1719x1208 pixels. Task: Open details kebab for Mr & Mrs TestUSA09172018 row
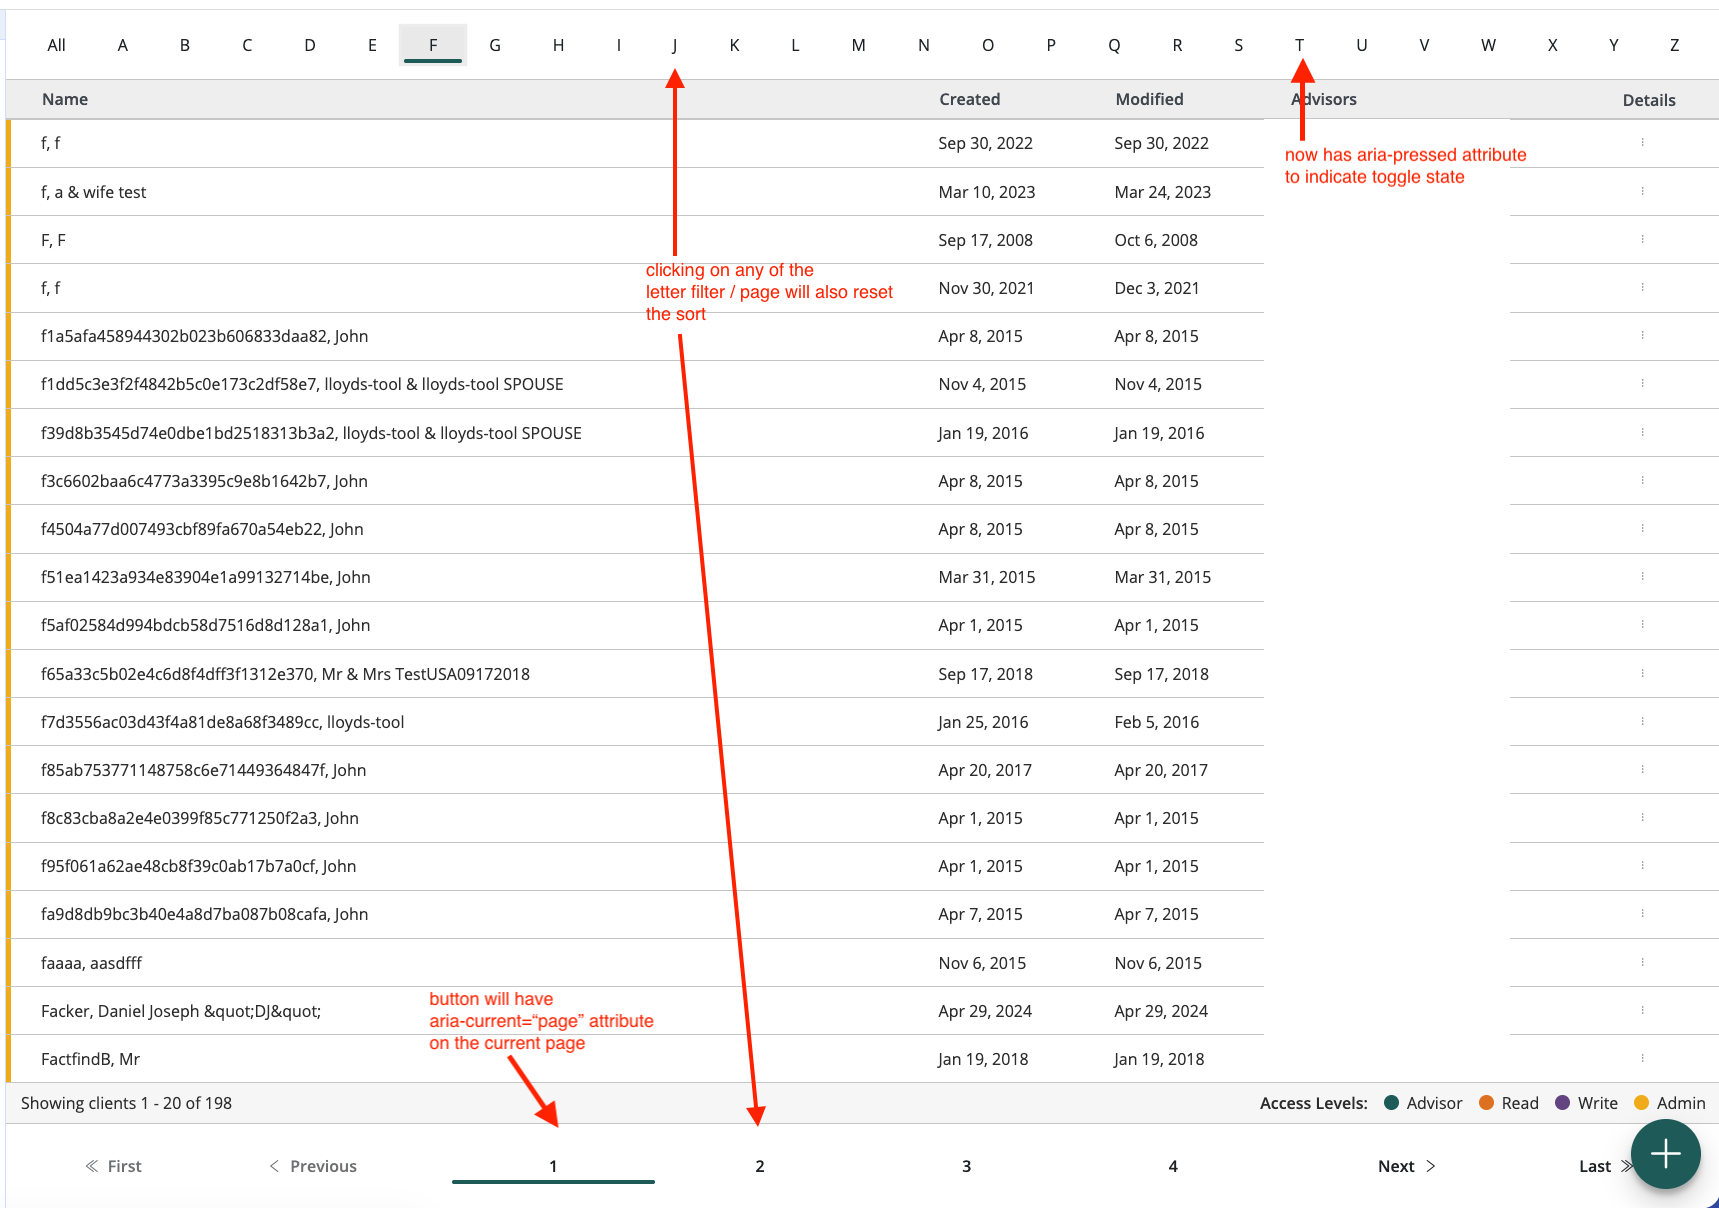point(1642,673)
